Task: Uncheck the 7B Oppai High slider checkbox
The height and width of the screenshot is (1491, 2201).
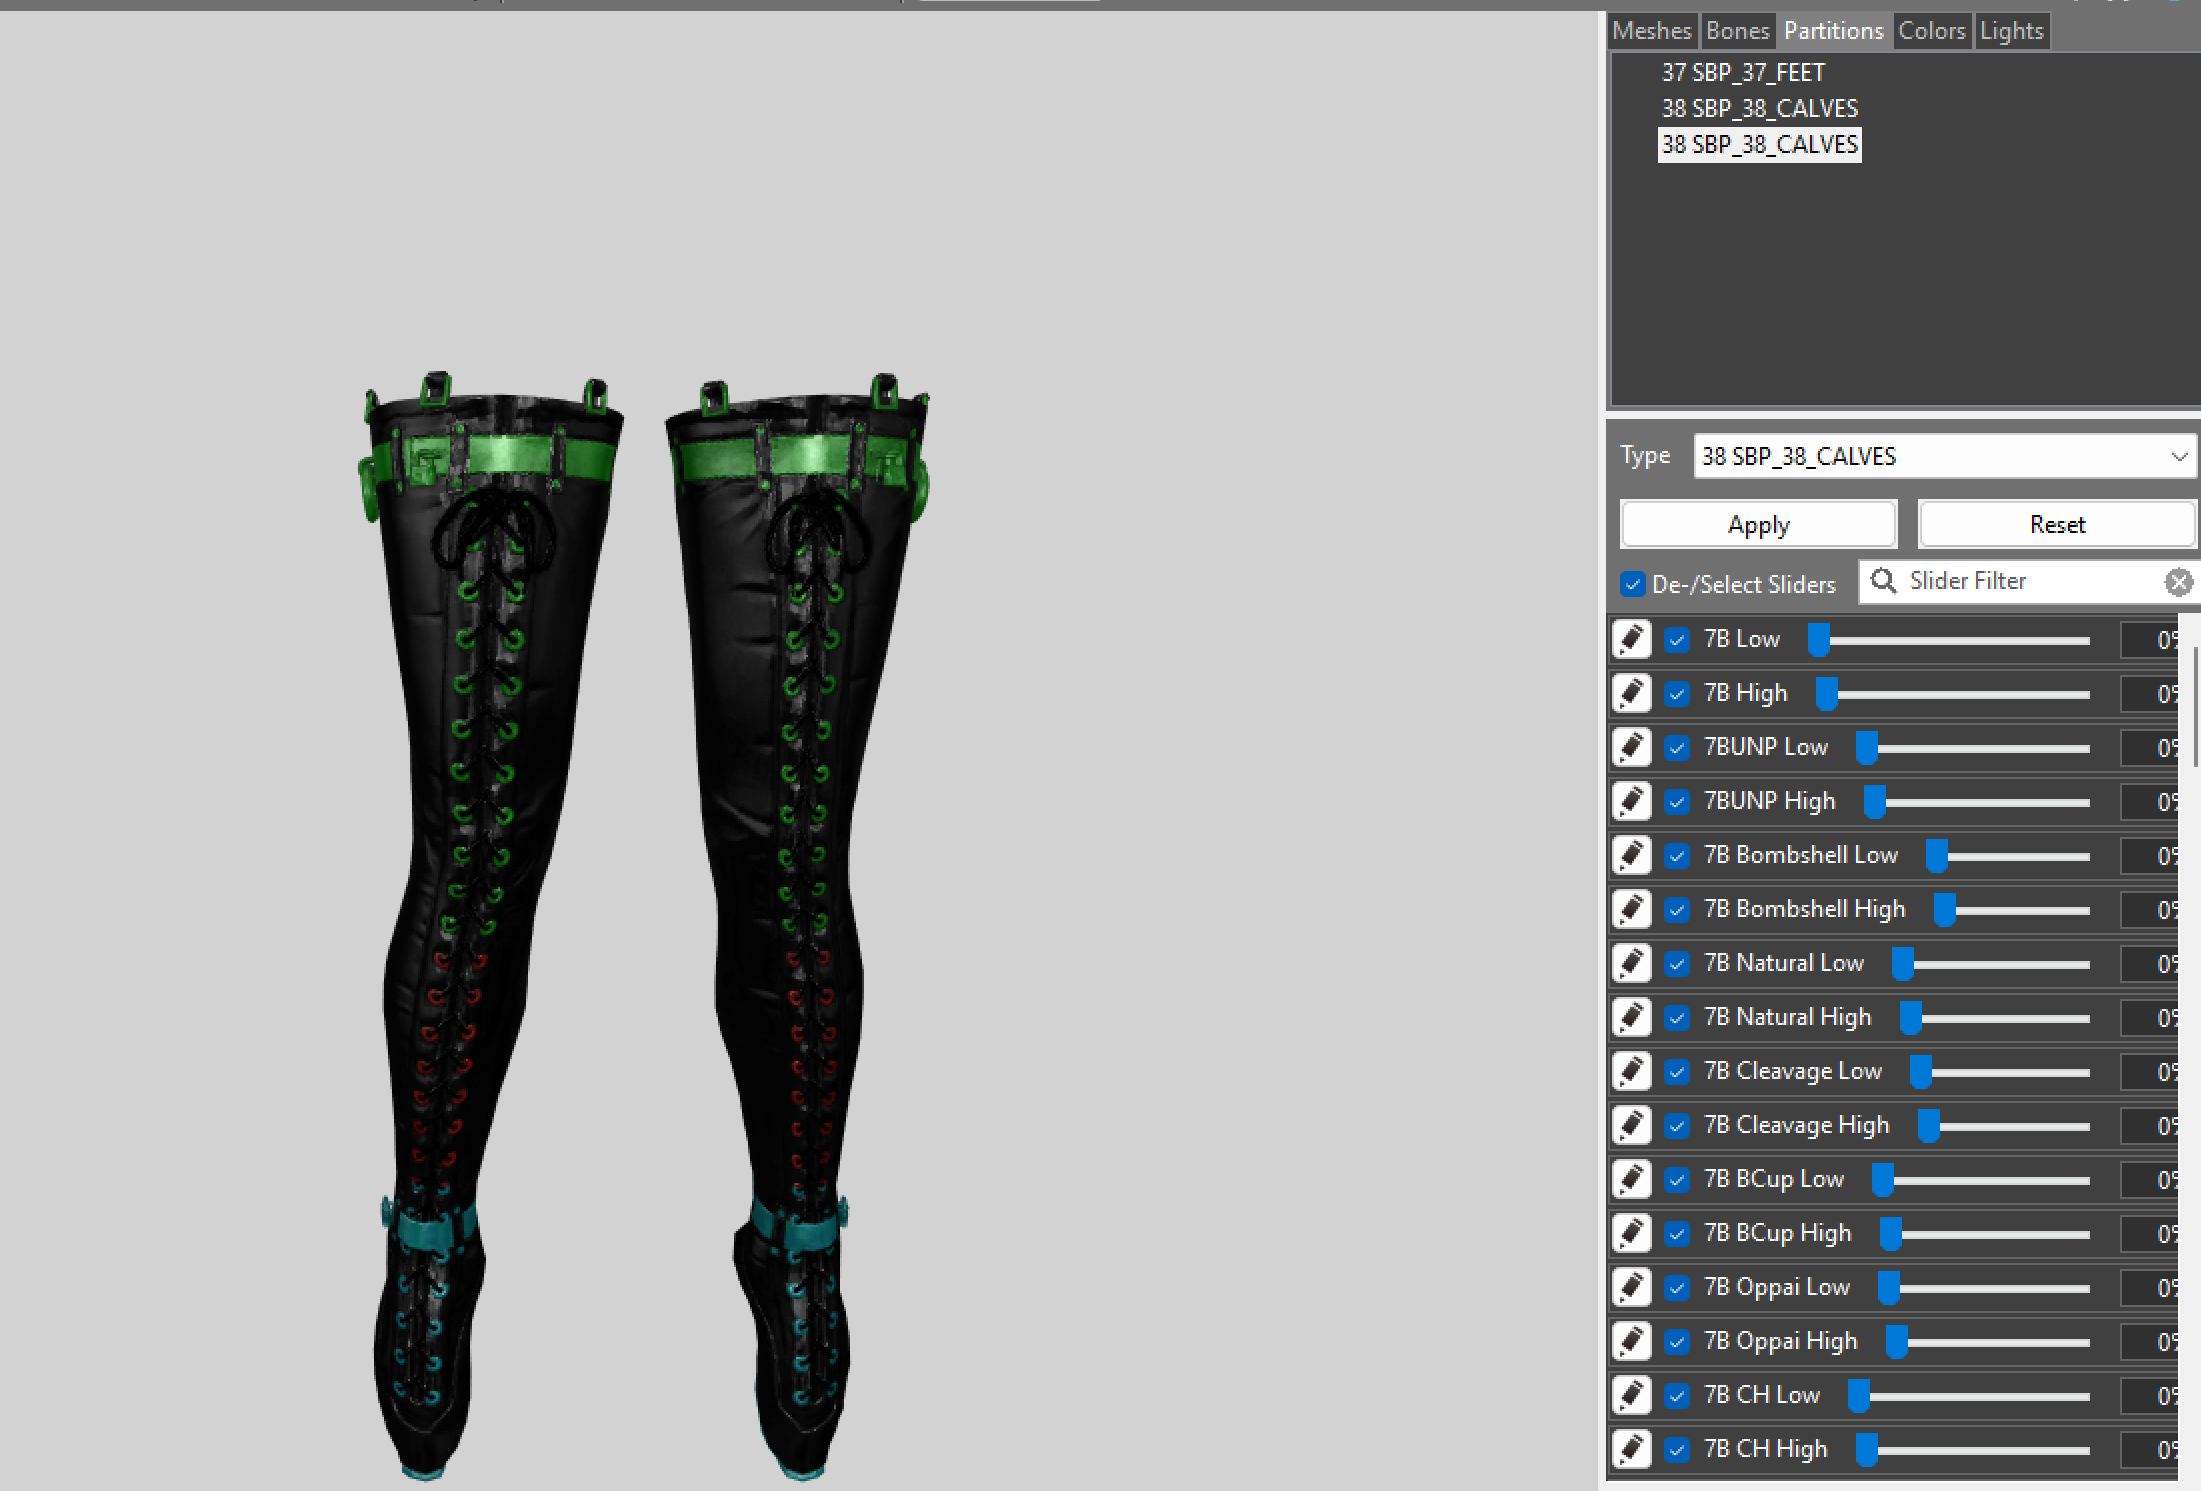Action: (1676, 1341)
